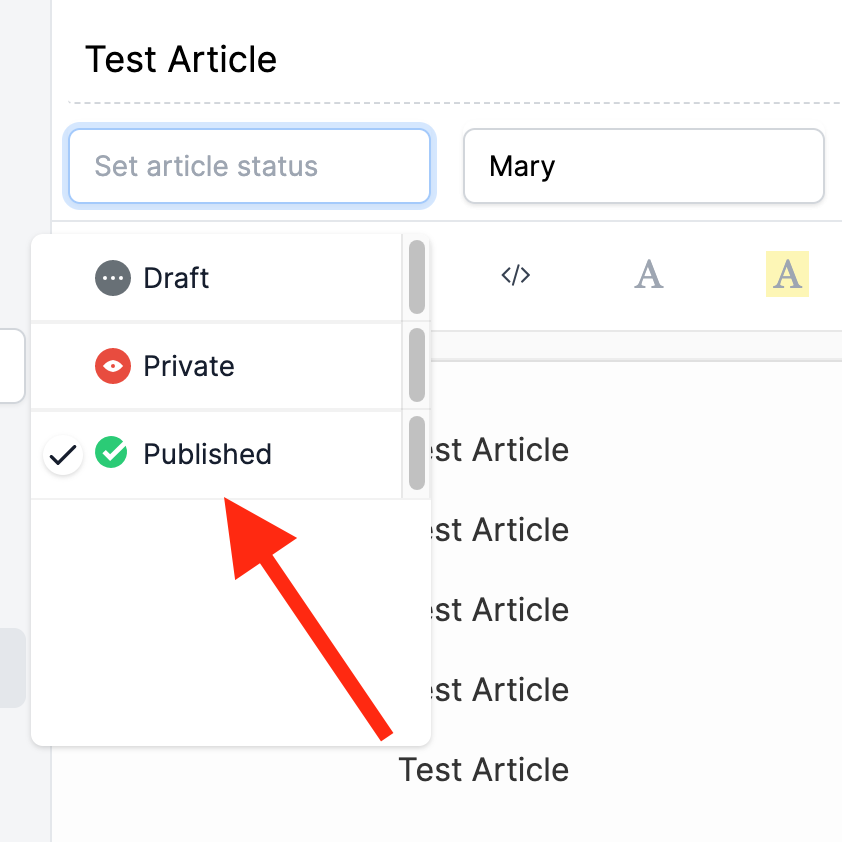Click the scrollbar beside Draft option
Image resolution: width=842 pixels, height=842 pixels.
tap(417, 277)
